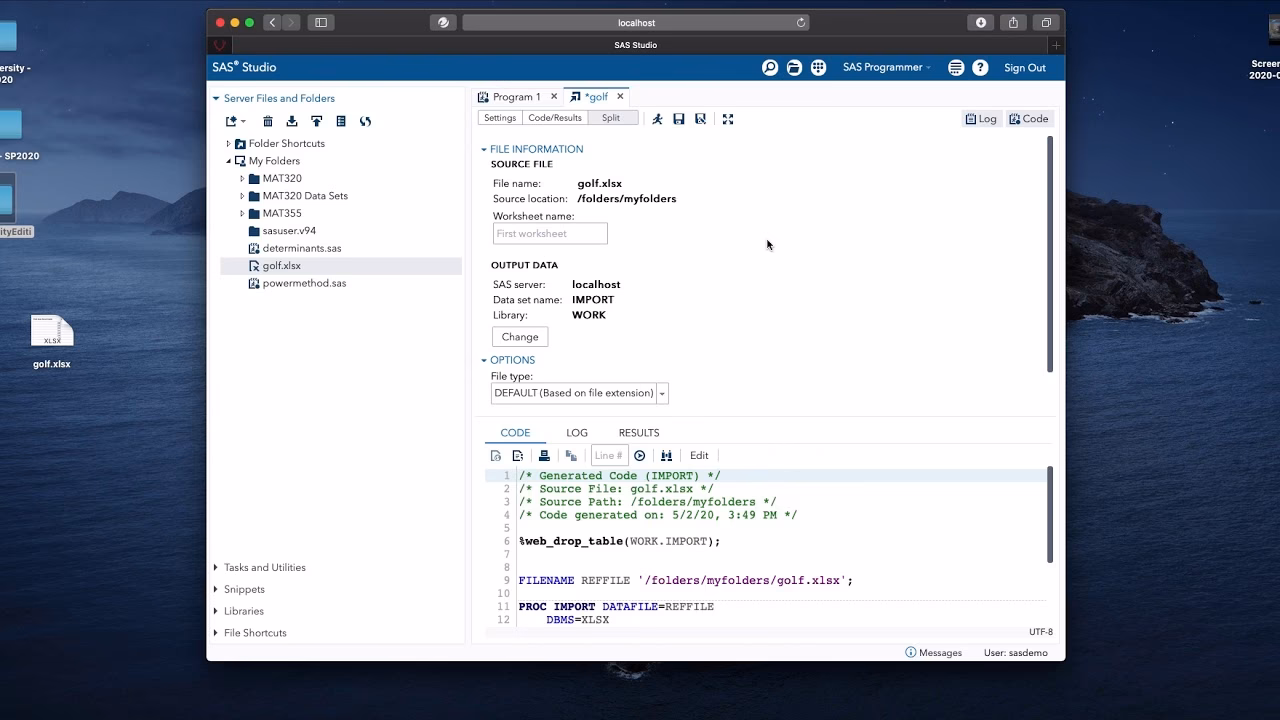Image resolution: width=1280 pixels, height=720 pixels.
Task: Click the Change button under Output Data
Action: [x=520, y=337]
